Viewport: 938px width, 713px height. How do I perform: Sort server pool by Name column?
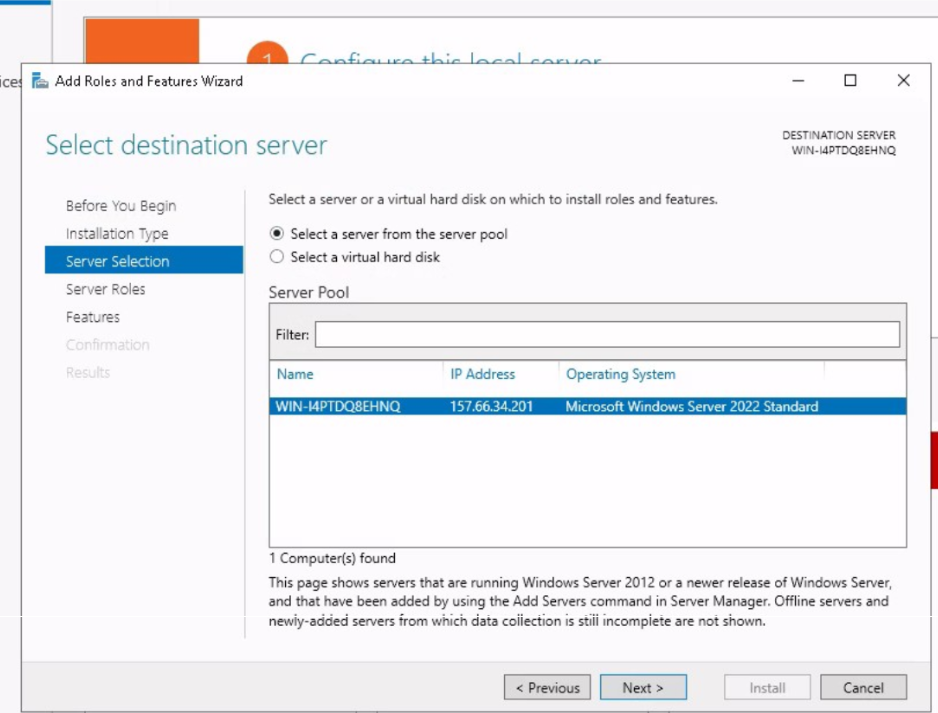click(295, 374)
